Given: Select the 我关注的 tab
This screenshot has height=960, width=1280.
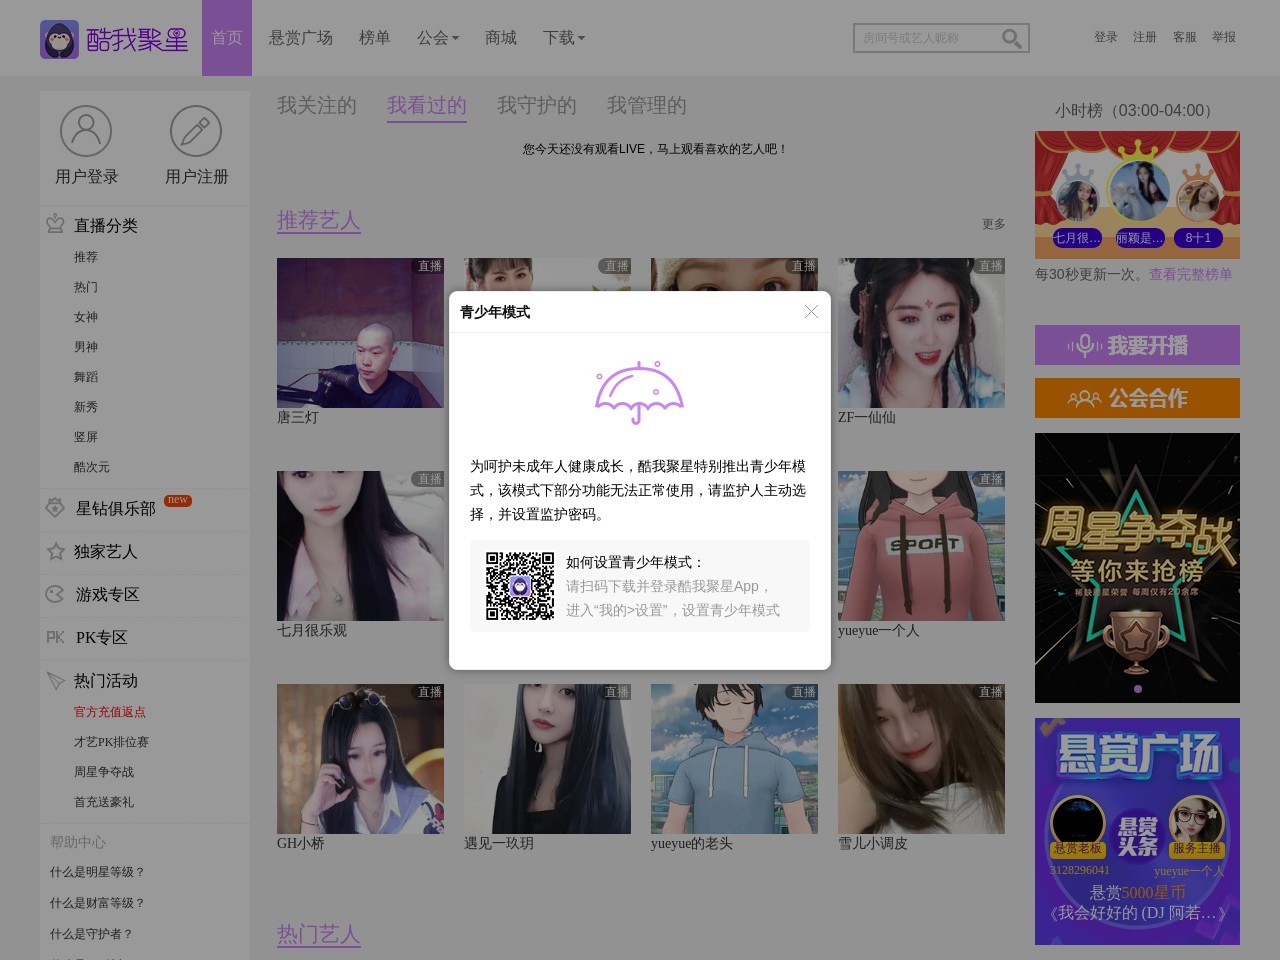Looking at the screenshot, I should [x=317, y=105].
